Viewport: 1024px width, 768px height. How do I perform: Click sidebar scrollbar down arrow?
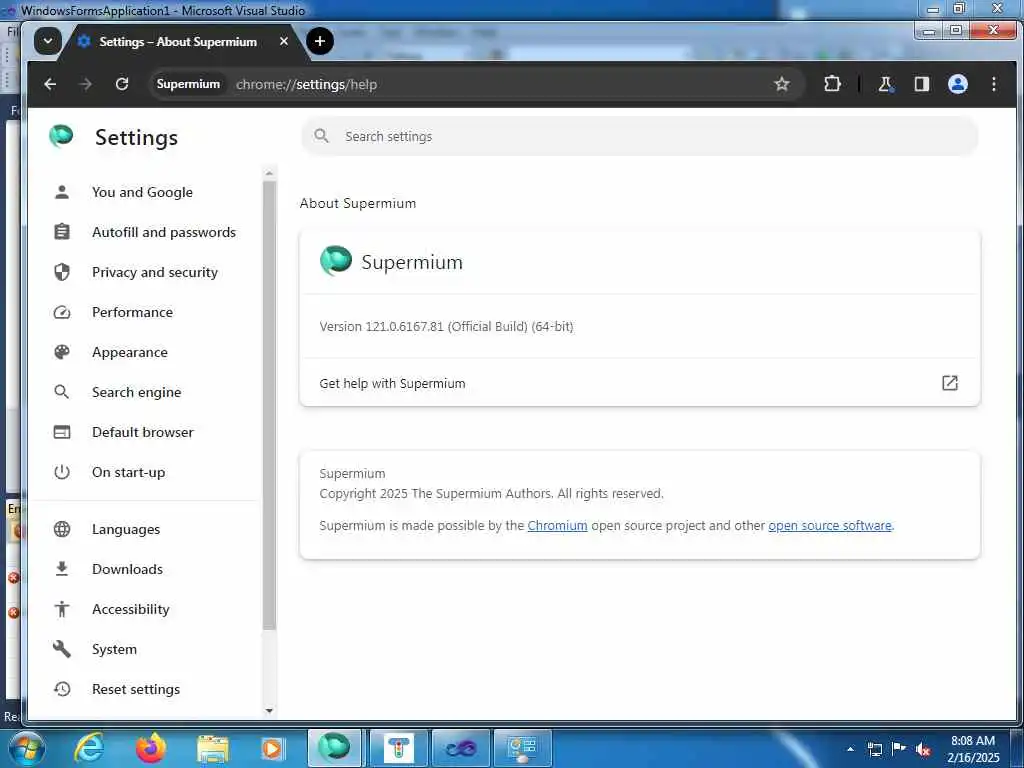(x=269, y=711)
